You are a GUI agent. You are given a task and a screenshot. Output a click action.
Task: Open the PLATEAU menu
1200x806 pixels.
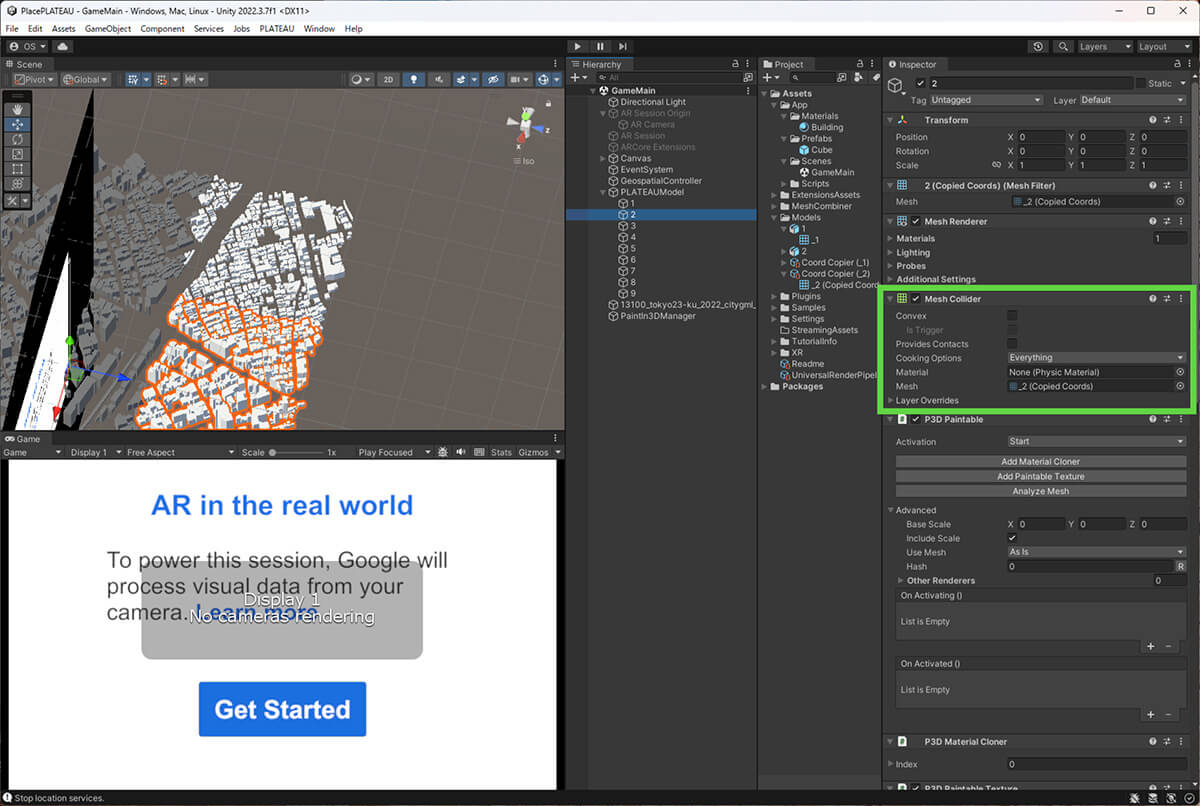pos(277,29)
